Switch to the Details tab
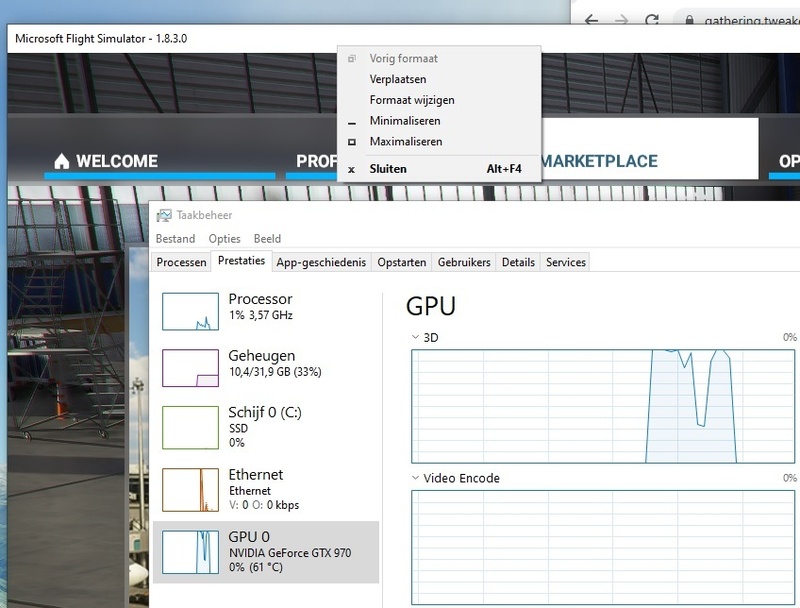 pos(518,262)
